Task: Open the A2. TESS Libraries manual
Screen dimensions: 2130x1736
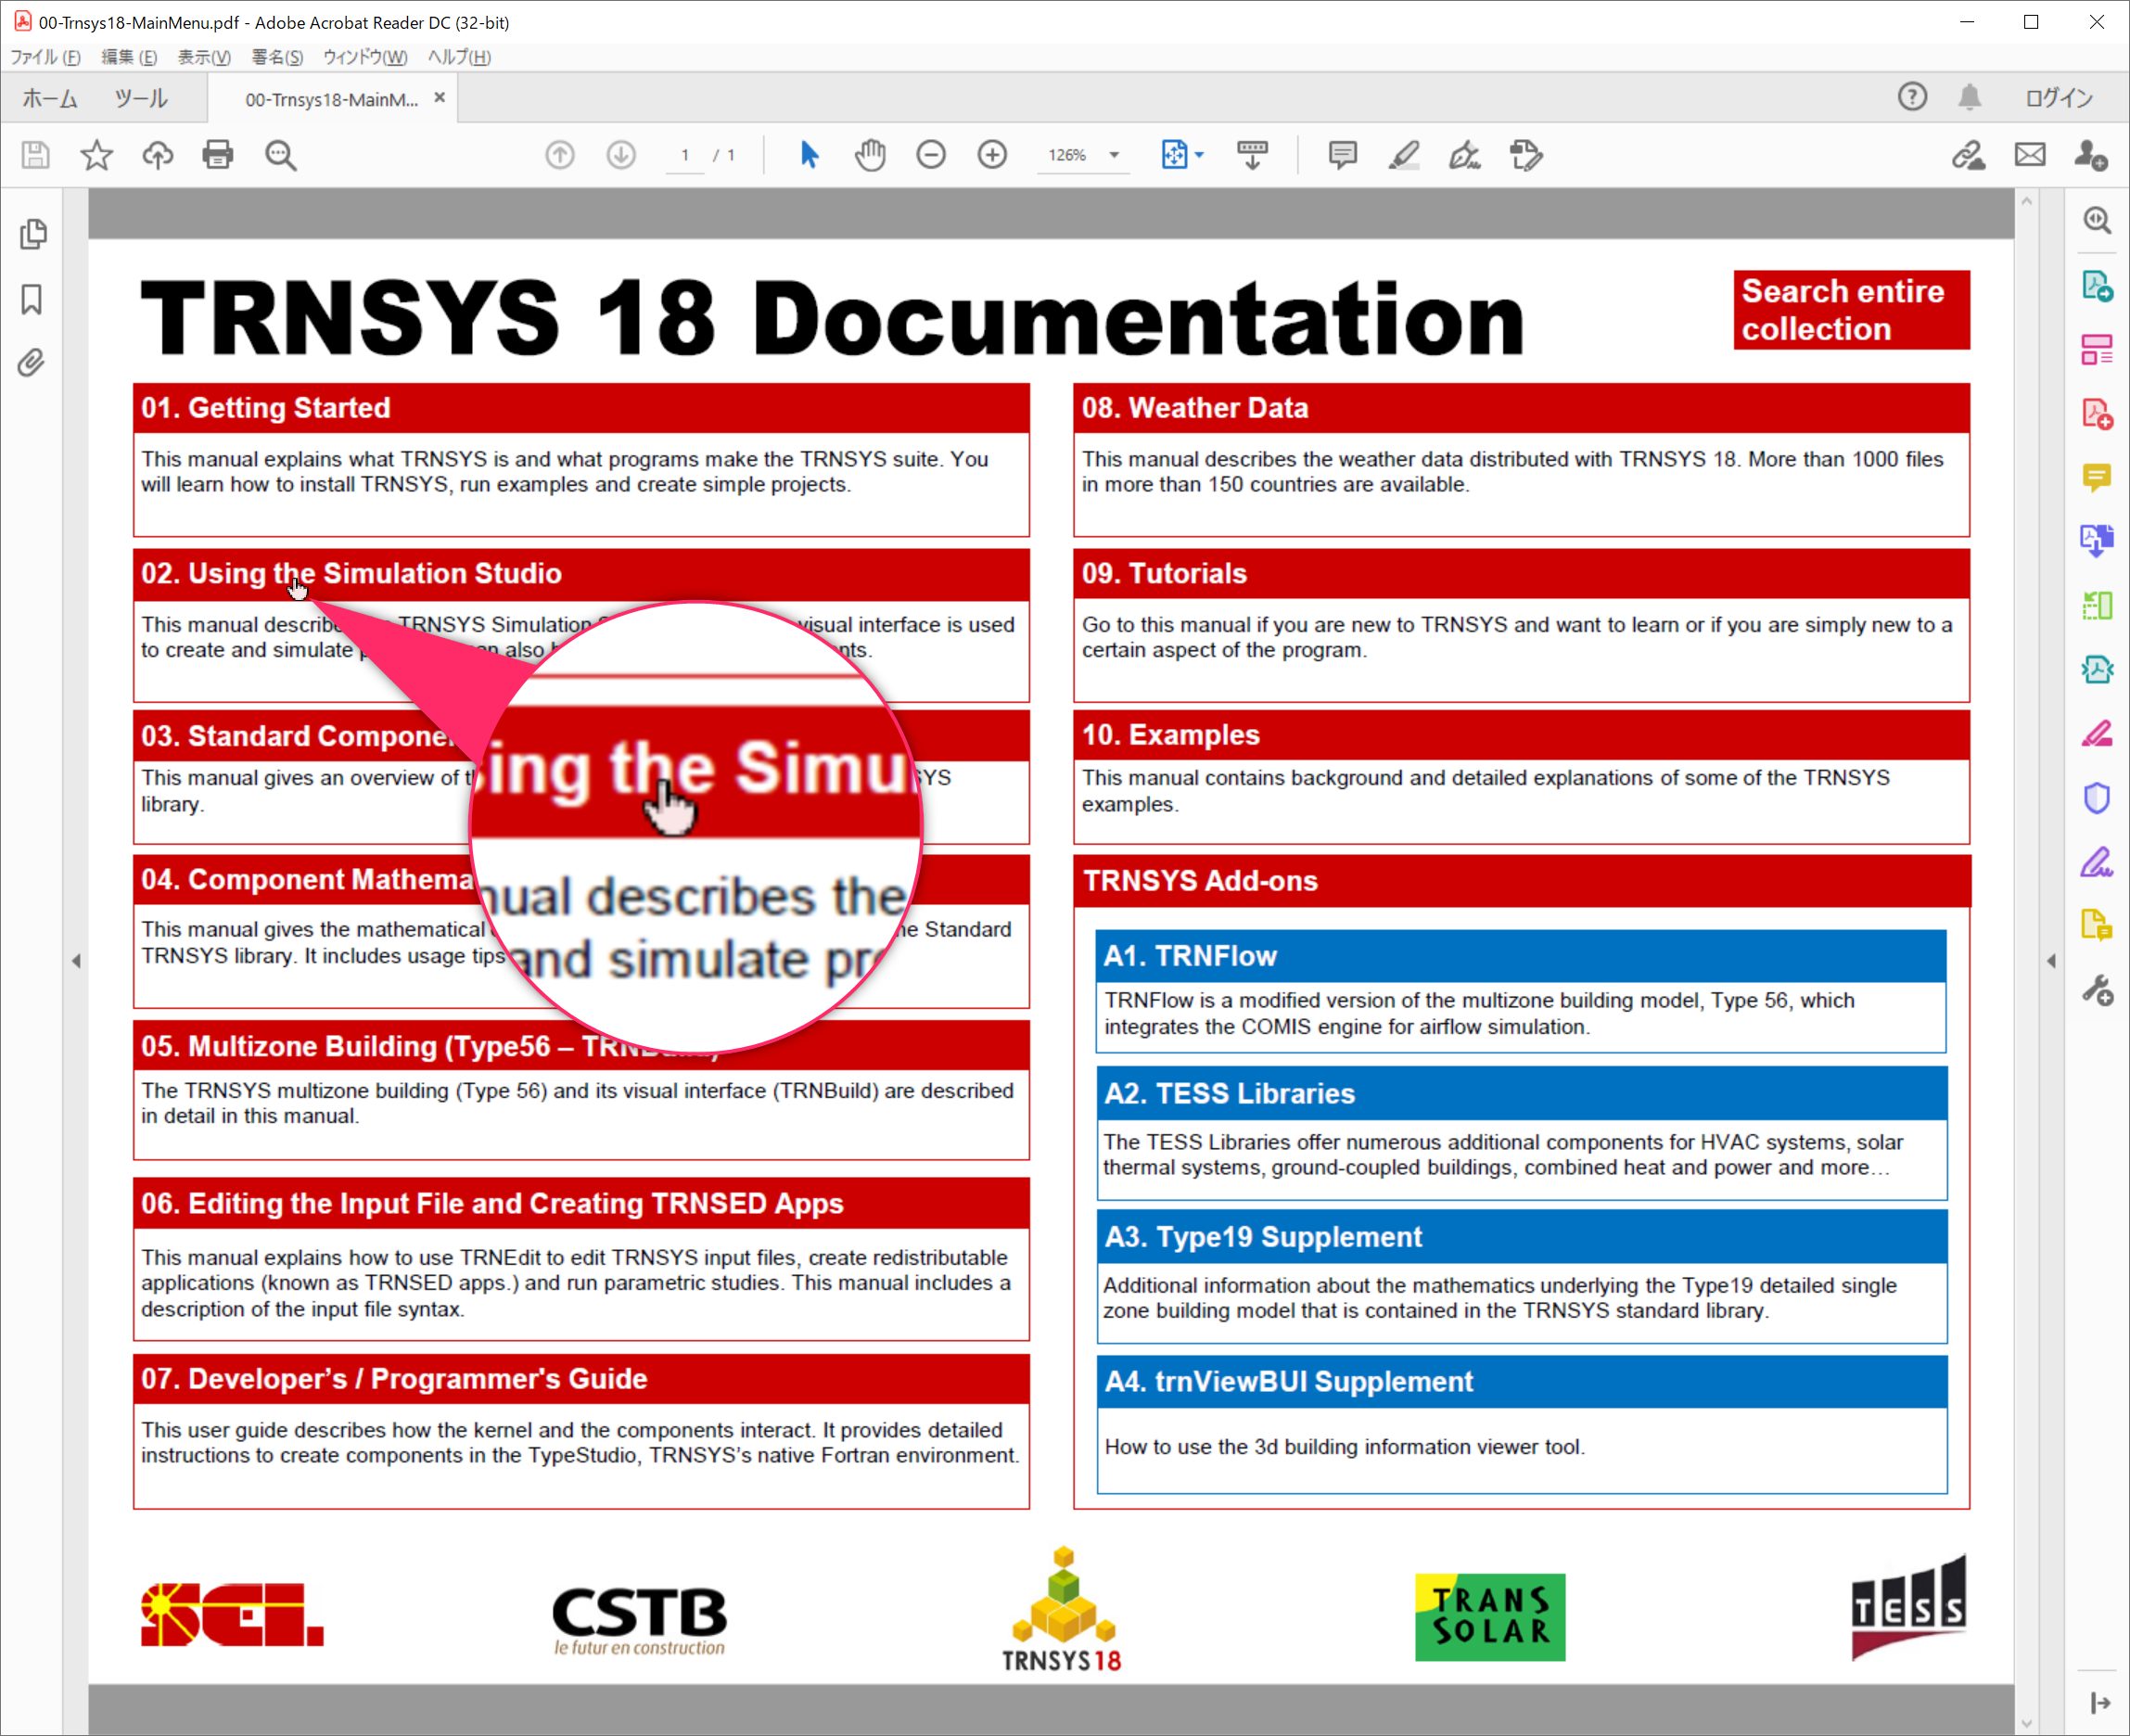Action: 1521,1093
